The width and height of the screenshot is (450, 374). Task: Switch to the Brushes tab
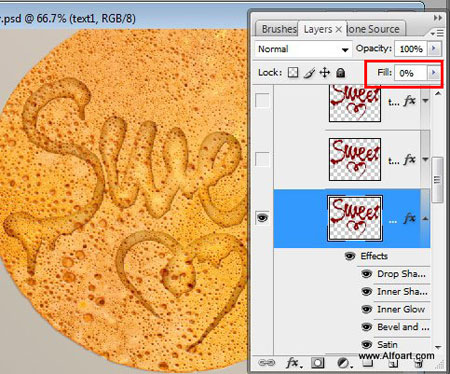tap(277, 29)
